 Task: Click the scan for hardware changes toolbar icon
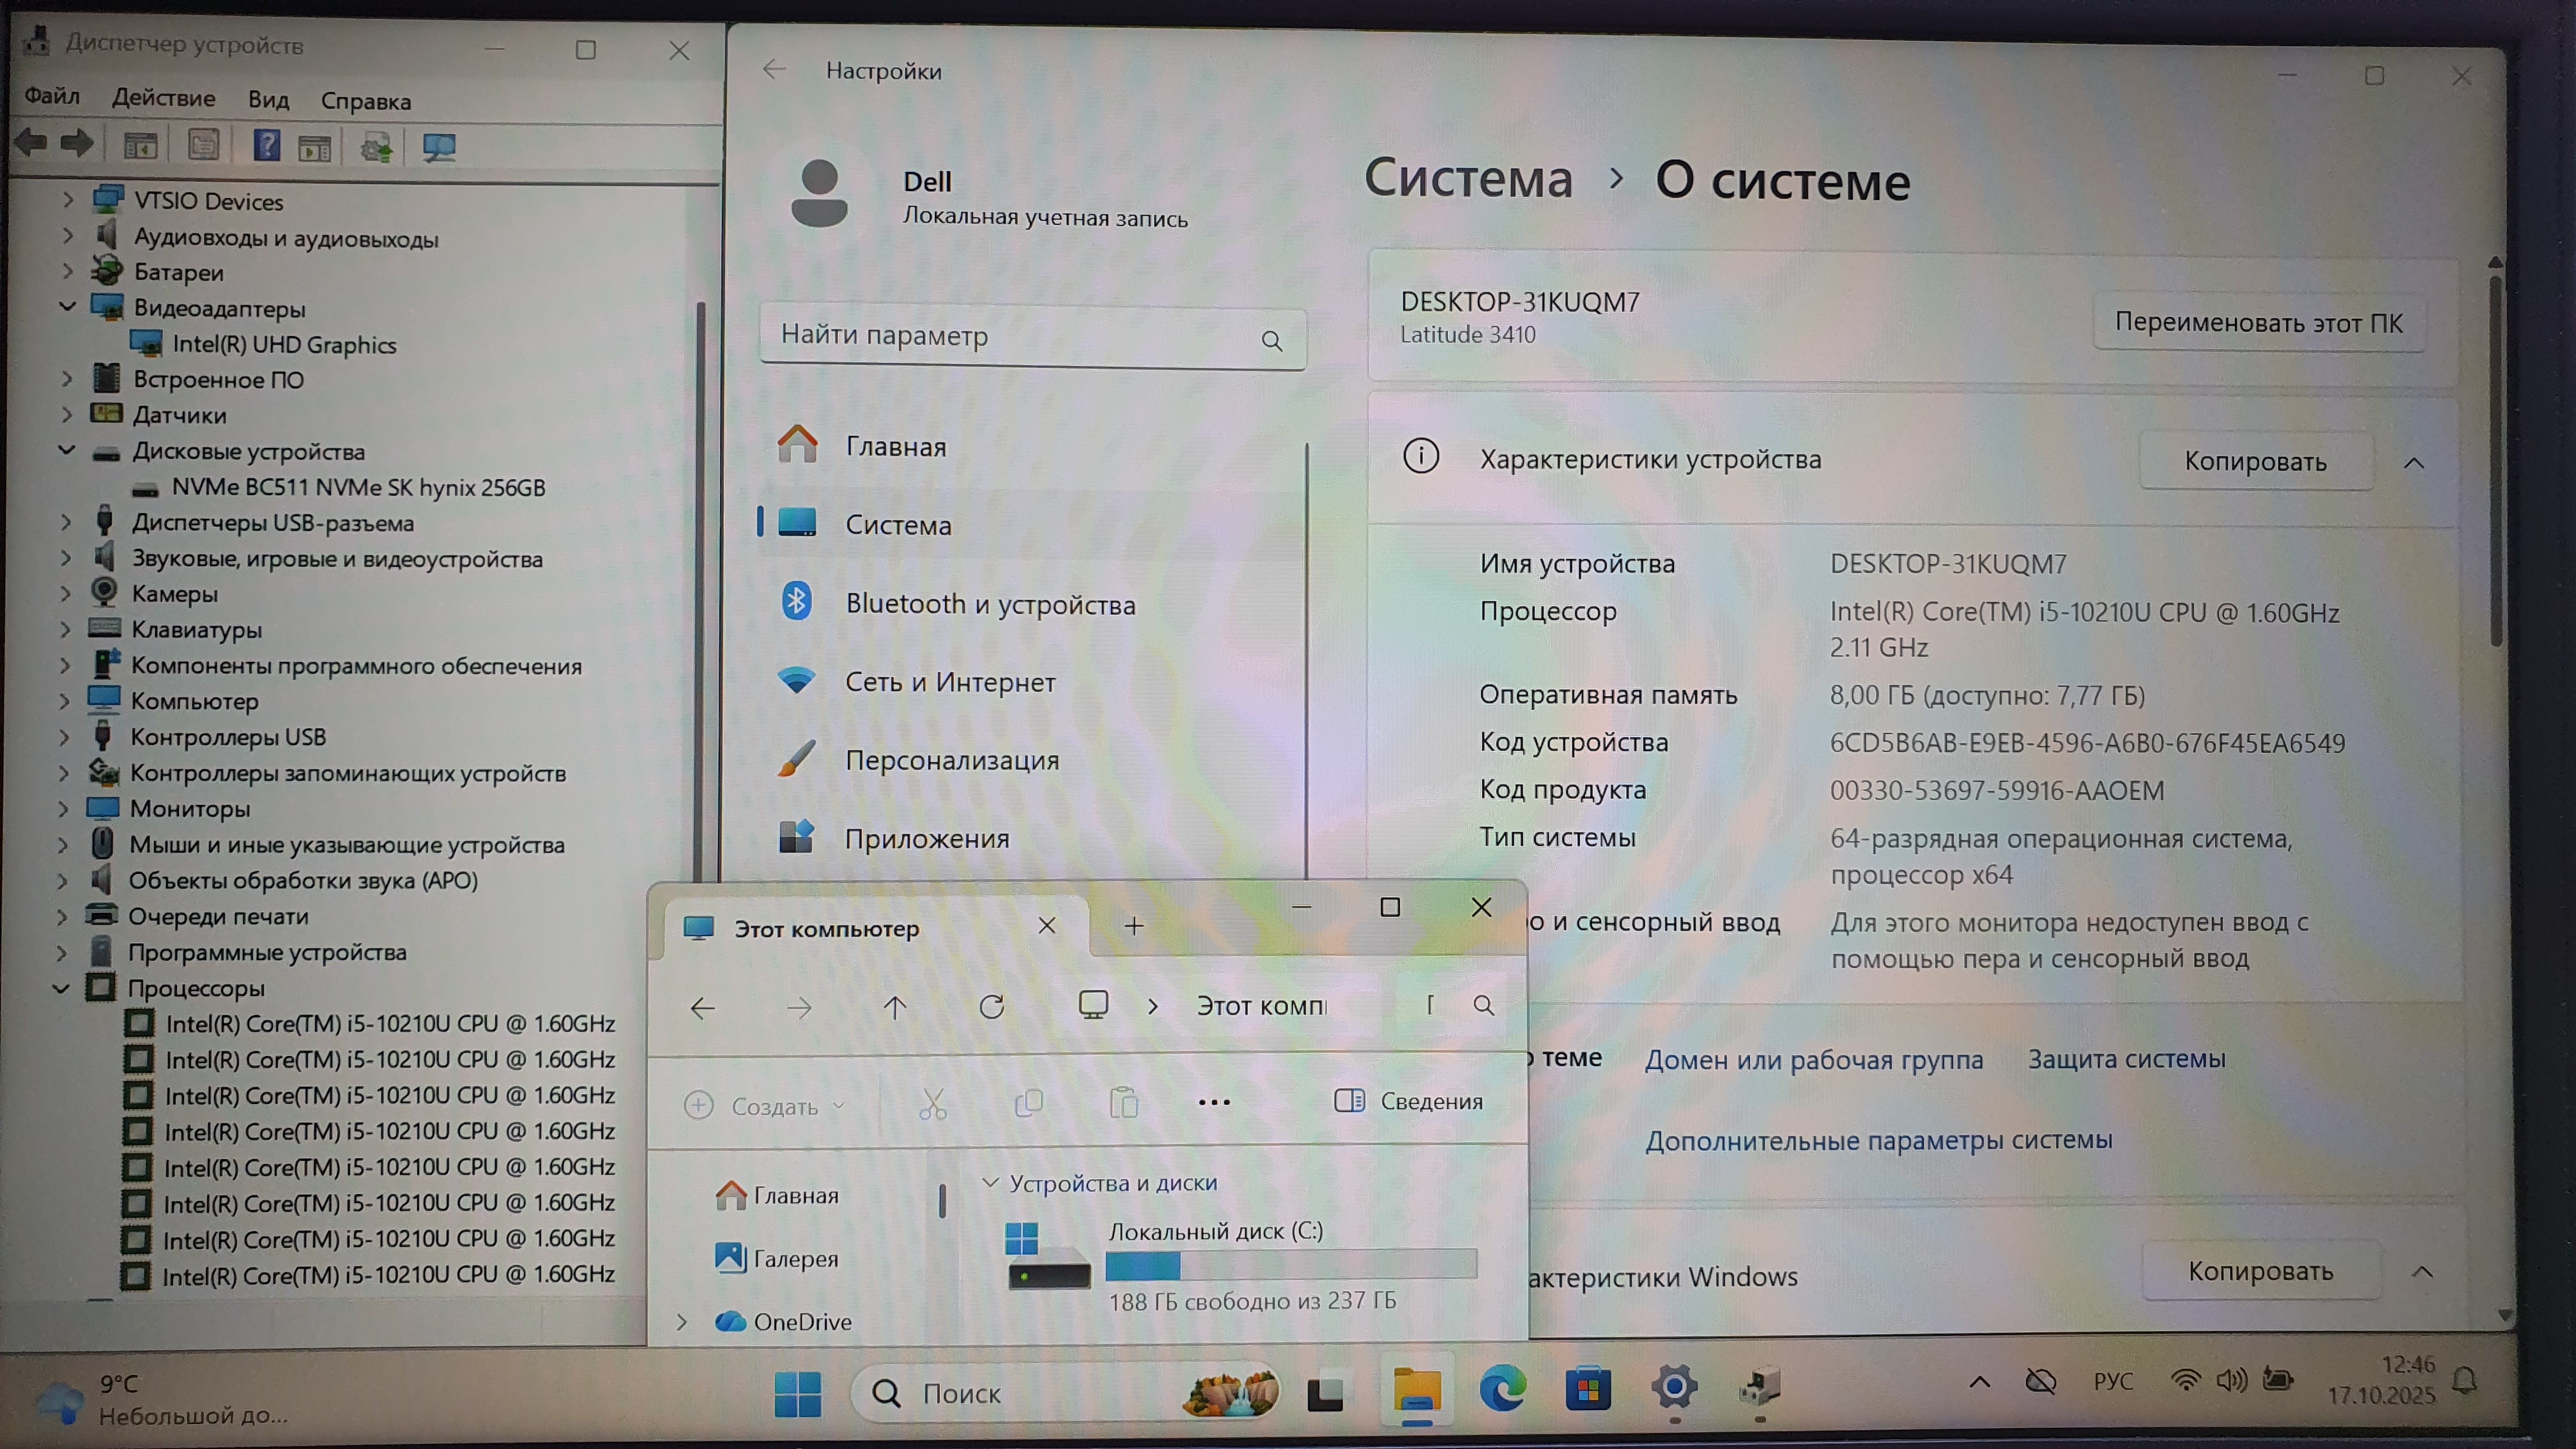[439, 148]
